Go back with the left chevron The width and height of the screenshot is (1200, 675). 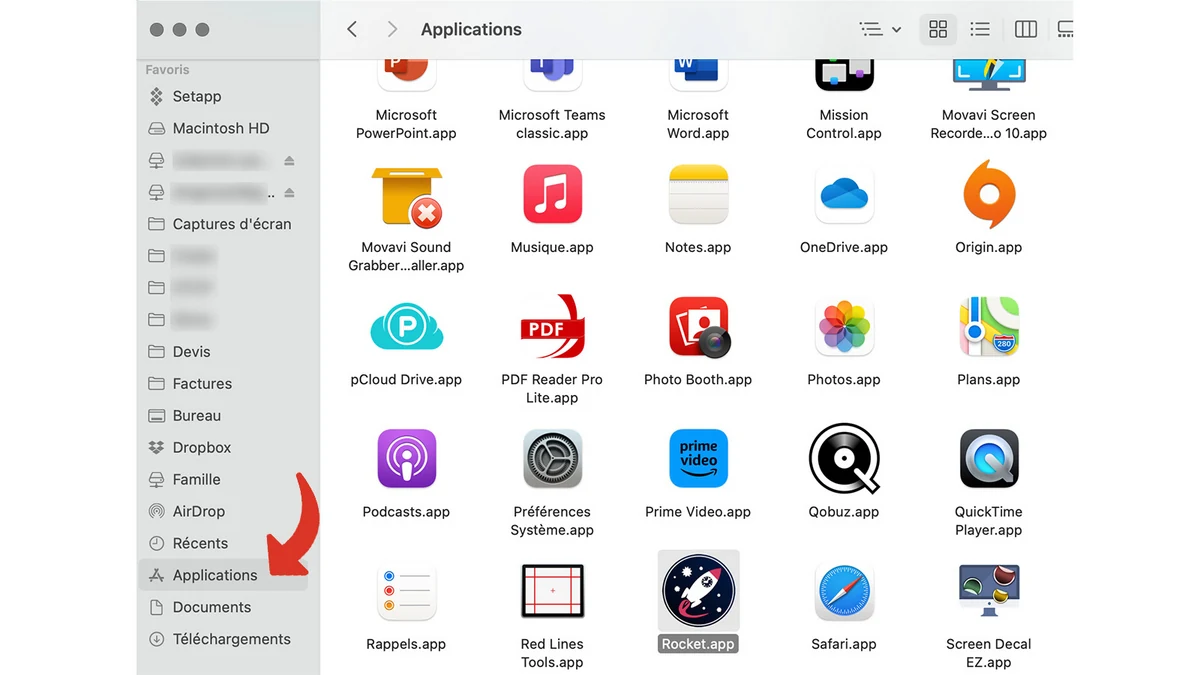[352, 29]
